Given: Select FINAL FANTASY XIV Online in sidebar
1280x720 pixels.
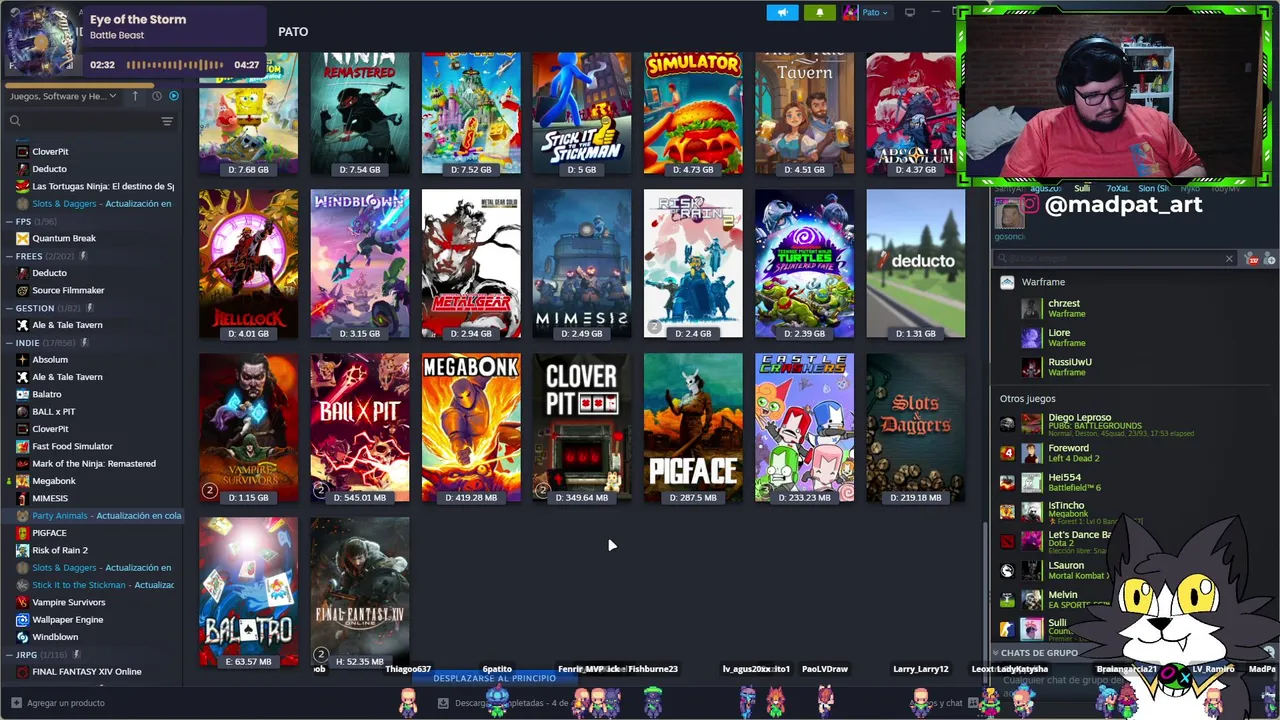Looking at the screenshot, I should [87, 672].
